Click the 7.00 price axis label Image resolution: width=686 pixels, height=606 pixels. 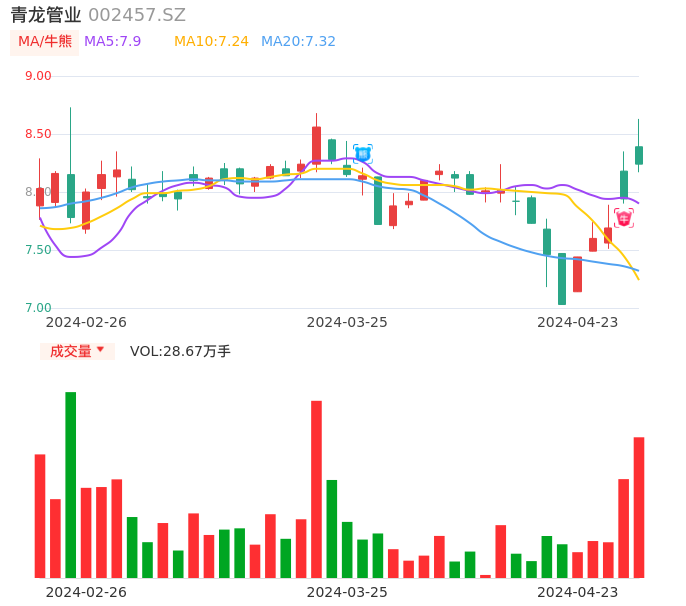[x=38, y=308]
